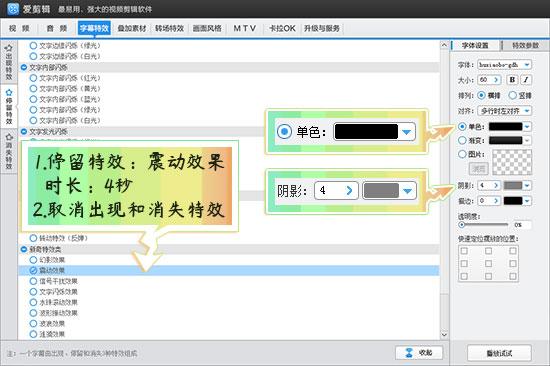
Task: Collapse the 新奇特效类 group
Action: click(24, 249)
